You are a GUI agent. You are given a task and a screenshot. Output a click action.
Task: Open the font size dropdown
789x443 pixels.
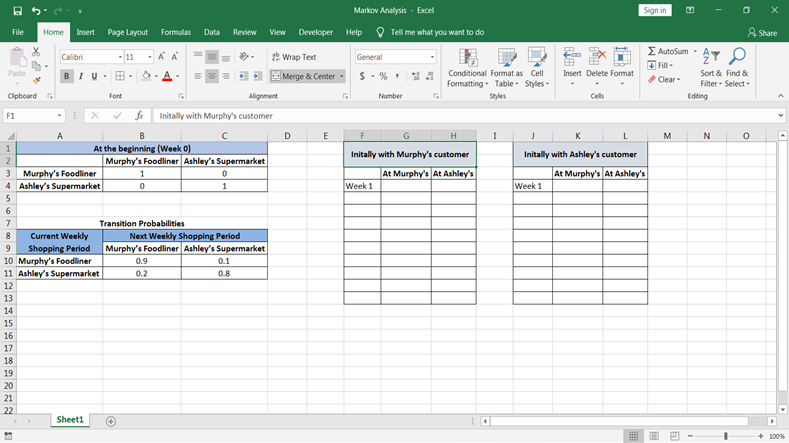point(149,57)
